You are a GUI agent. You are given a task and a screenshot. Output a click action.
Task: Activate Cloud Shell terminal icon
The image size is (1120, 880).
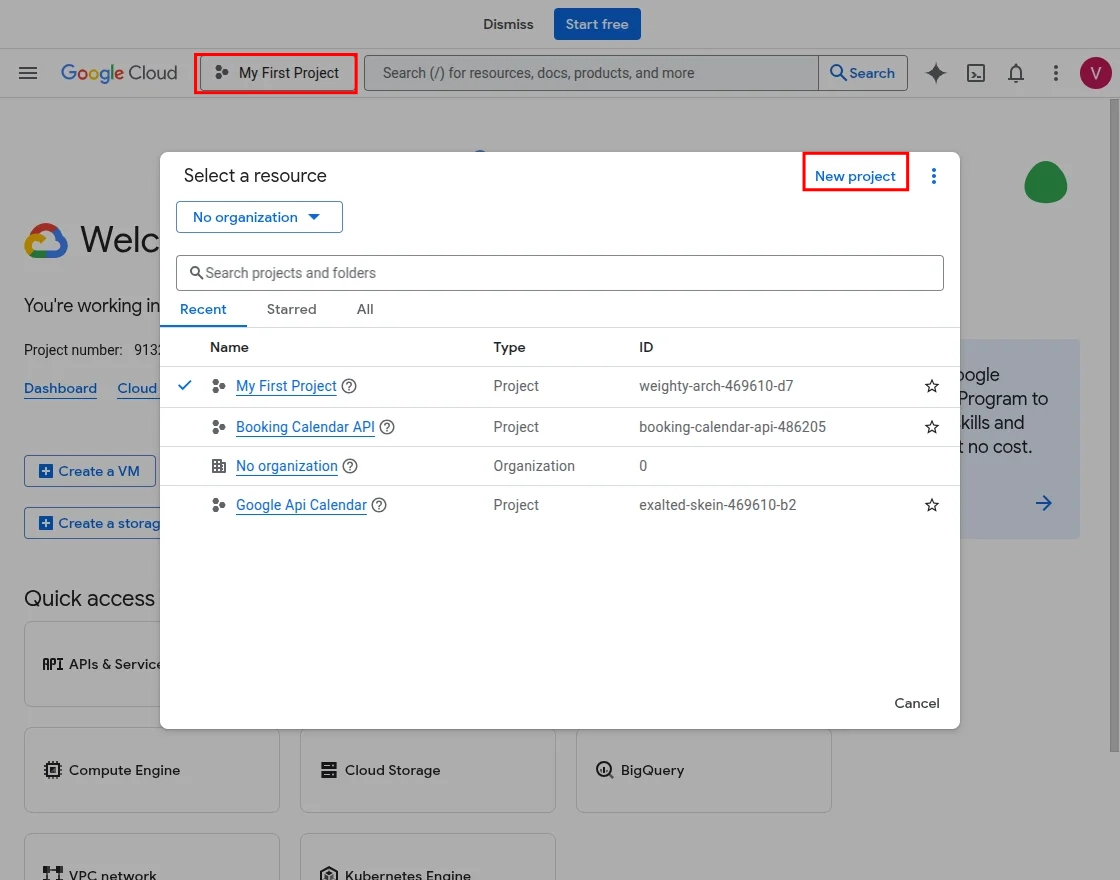(x=976, y=73)
